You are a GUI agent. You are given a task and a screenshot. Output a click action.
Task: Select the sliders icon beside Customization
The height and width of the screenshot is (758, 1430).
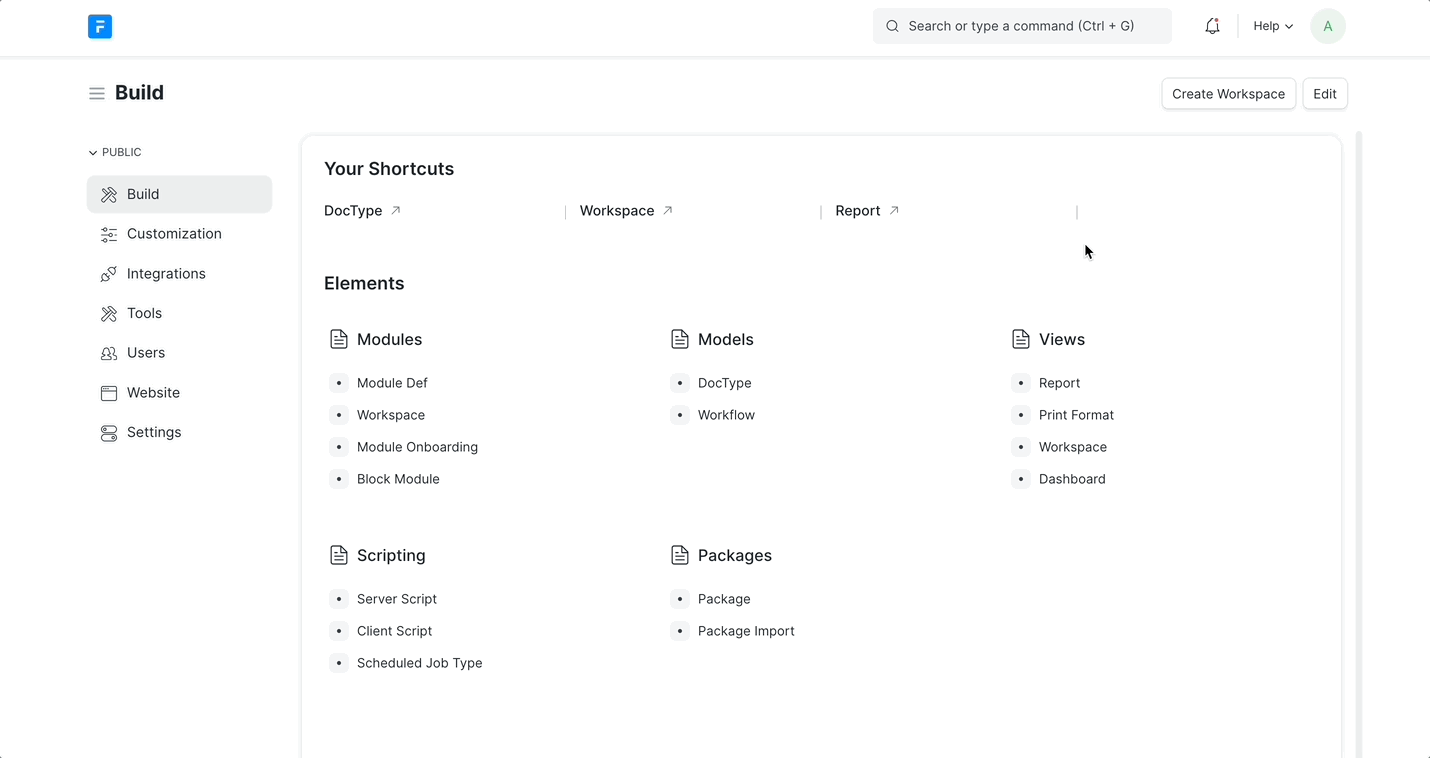108,233
